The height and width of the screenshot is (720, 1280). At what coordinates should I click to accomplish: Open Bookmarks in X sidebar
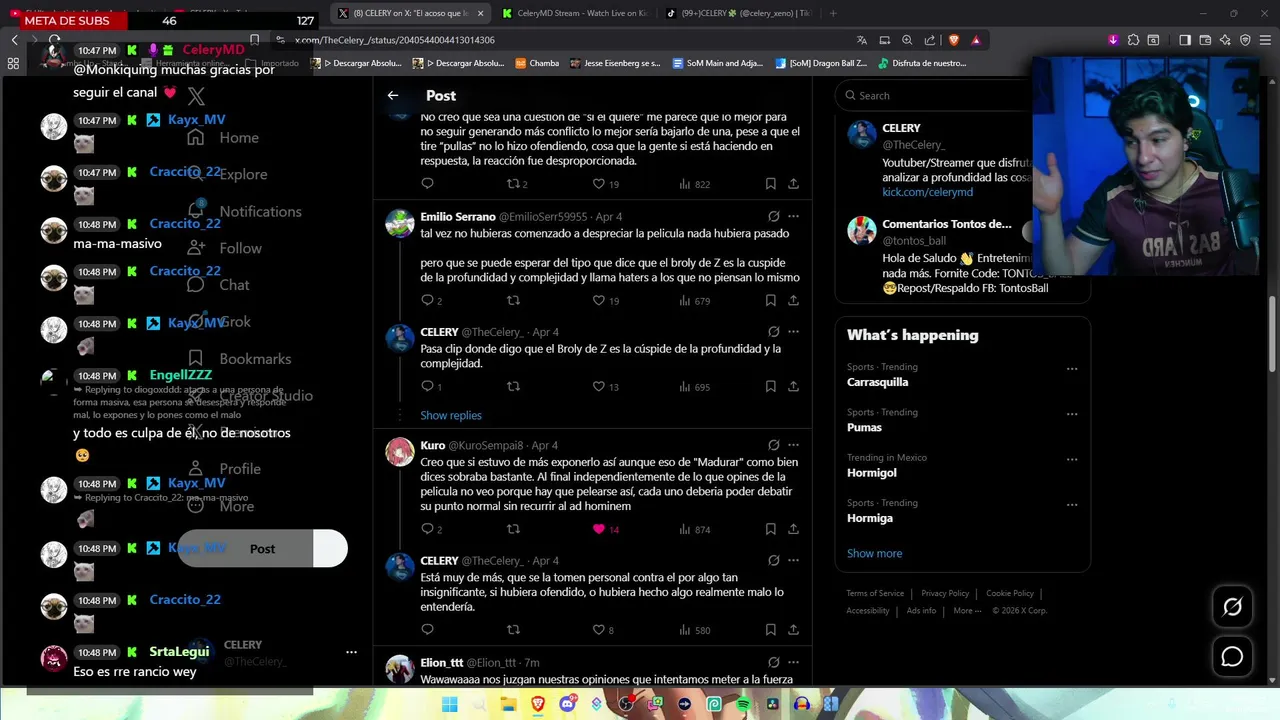pyautogui.click(x=240, y=358)
